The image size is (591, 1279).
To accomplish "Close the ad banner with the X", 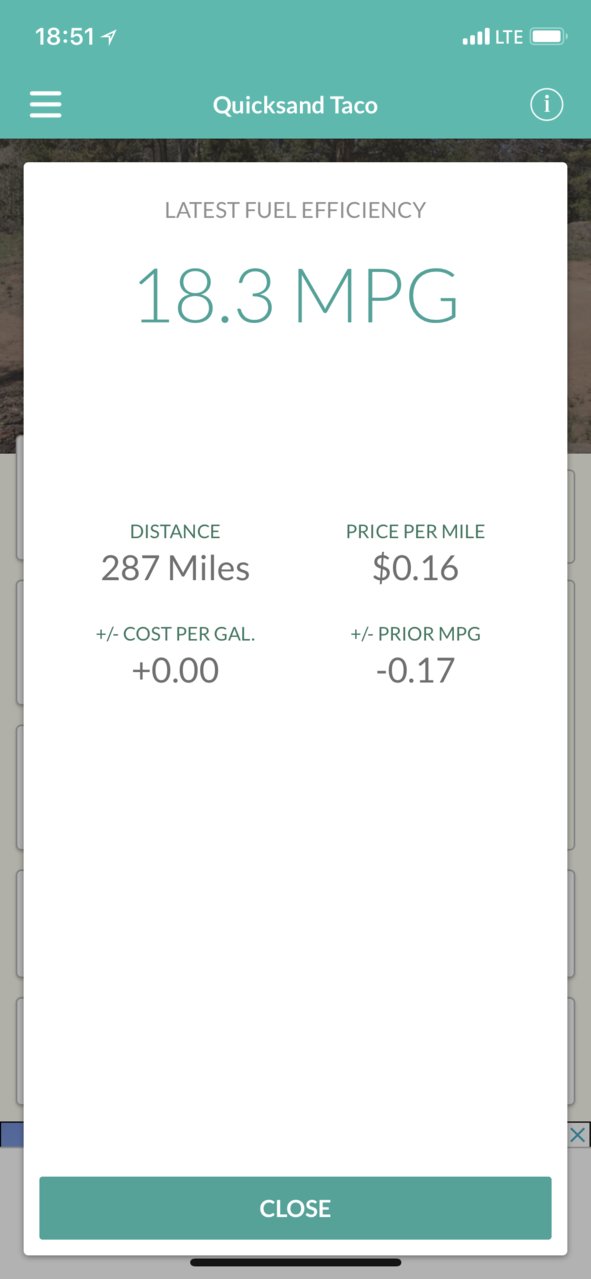I will [x=577, y=1135].
